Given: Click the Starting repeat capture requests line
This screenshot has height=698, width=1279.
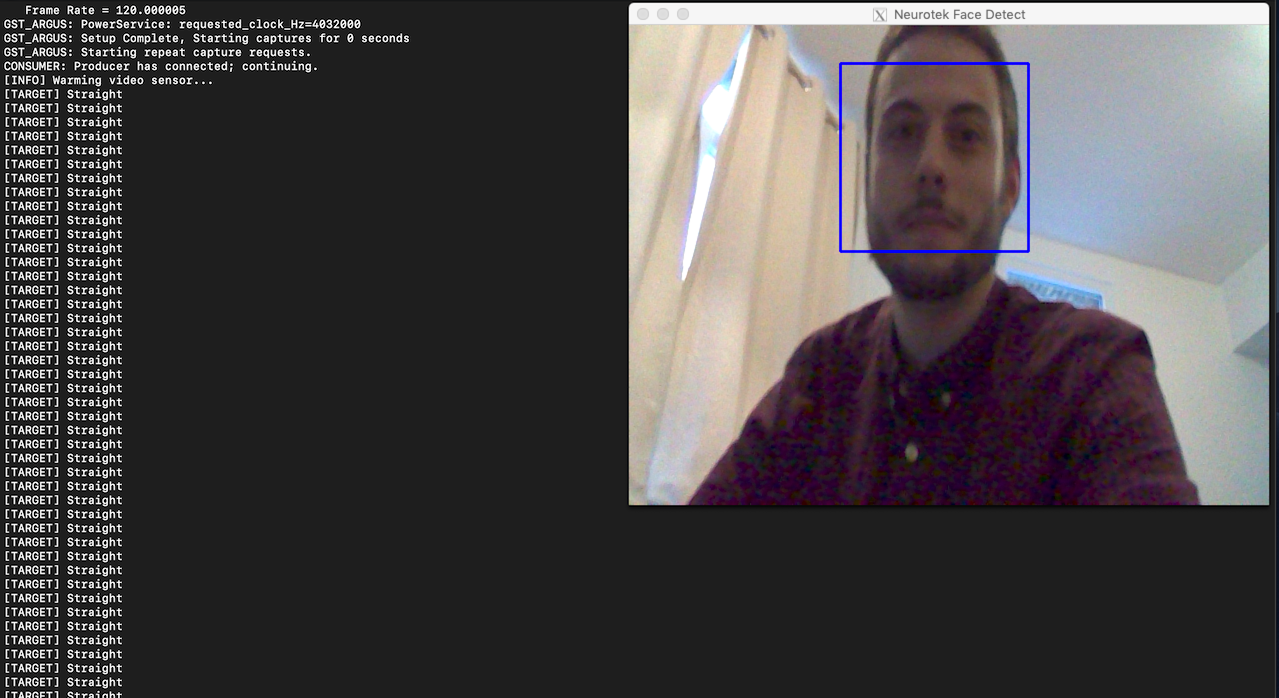Looking at the screenshot, I should (x=155, y=51).
